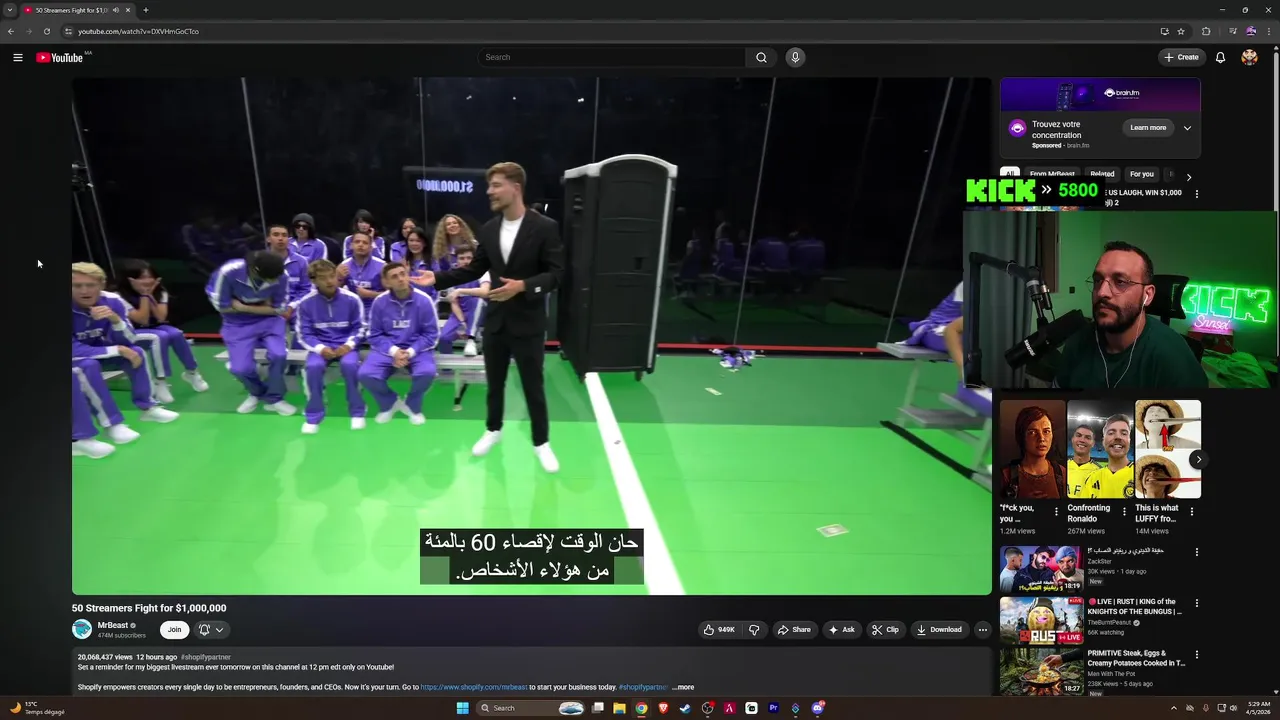
Task: Click the search magnifier button
Action: 761,57
